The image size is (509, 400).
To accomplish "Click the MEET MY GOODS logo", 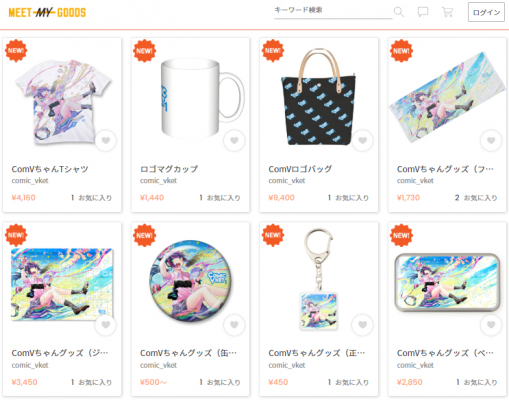I will [47, 13].
